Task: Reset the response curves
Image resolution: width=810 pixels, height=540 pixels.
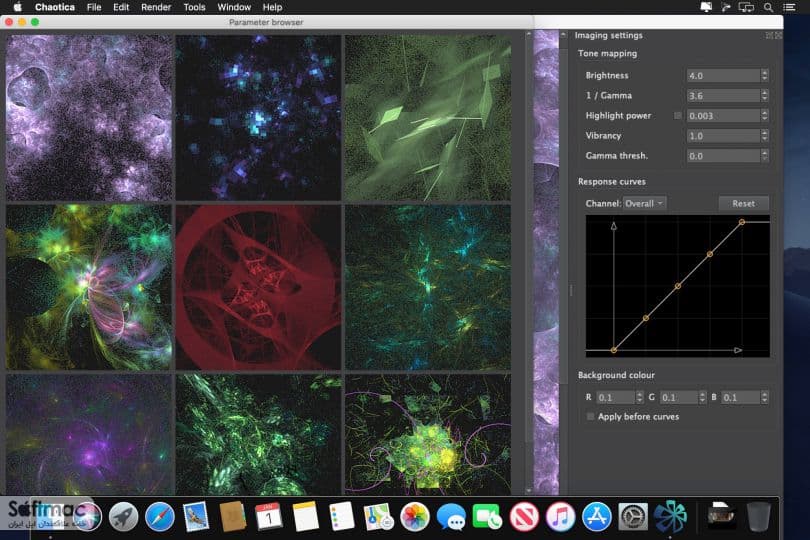Action: (x=743, y=204)
